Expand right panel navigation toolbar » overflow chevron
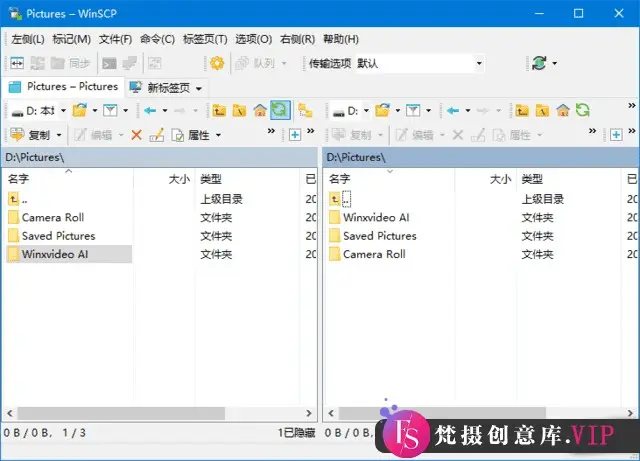This screenshot has width=640, height=461. [632, 106]
